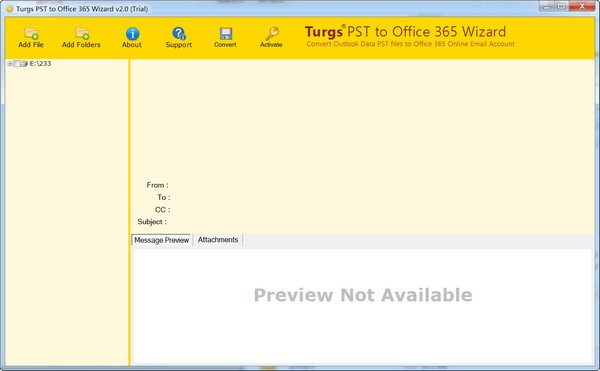600x371 pixels.
Task: Click inside the Preview Not Available pane
Action: (362, 306)
